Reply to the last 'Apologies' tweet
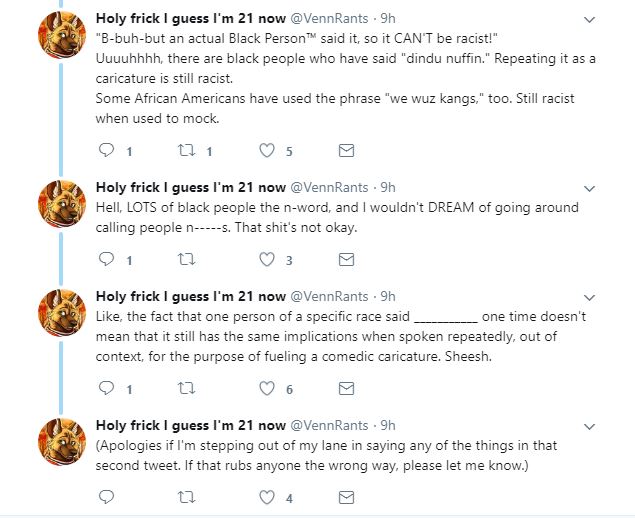Screen dimensions: 635x518 (107, 497)
